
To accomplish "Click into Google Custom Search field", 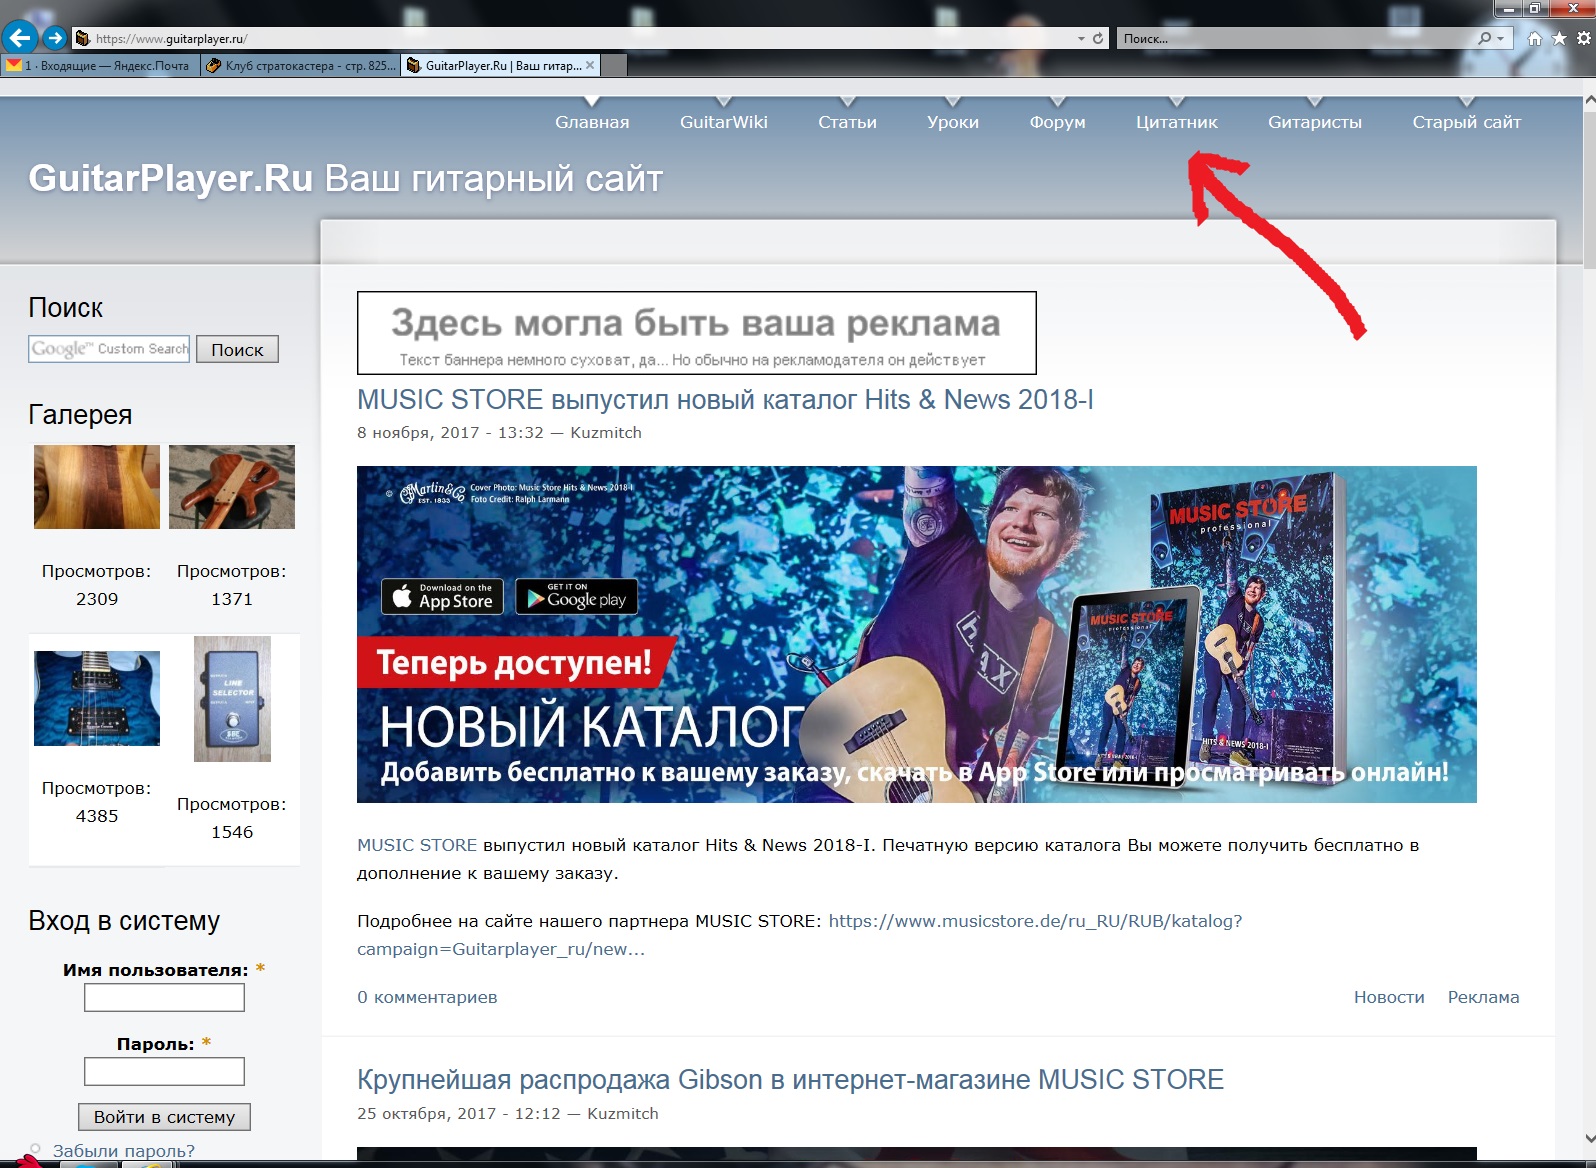I will point(109,349).
